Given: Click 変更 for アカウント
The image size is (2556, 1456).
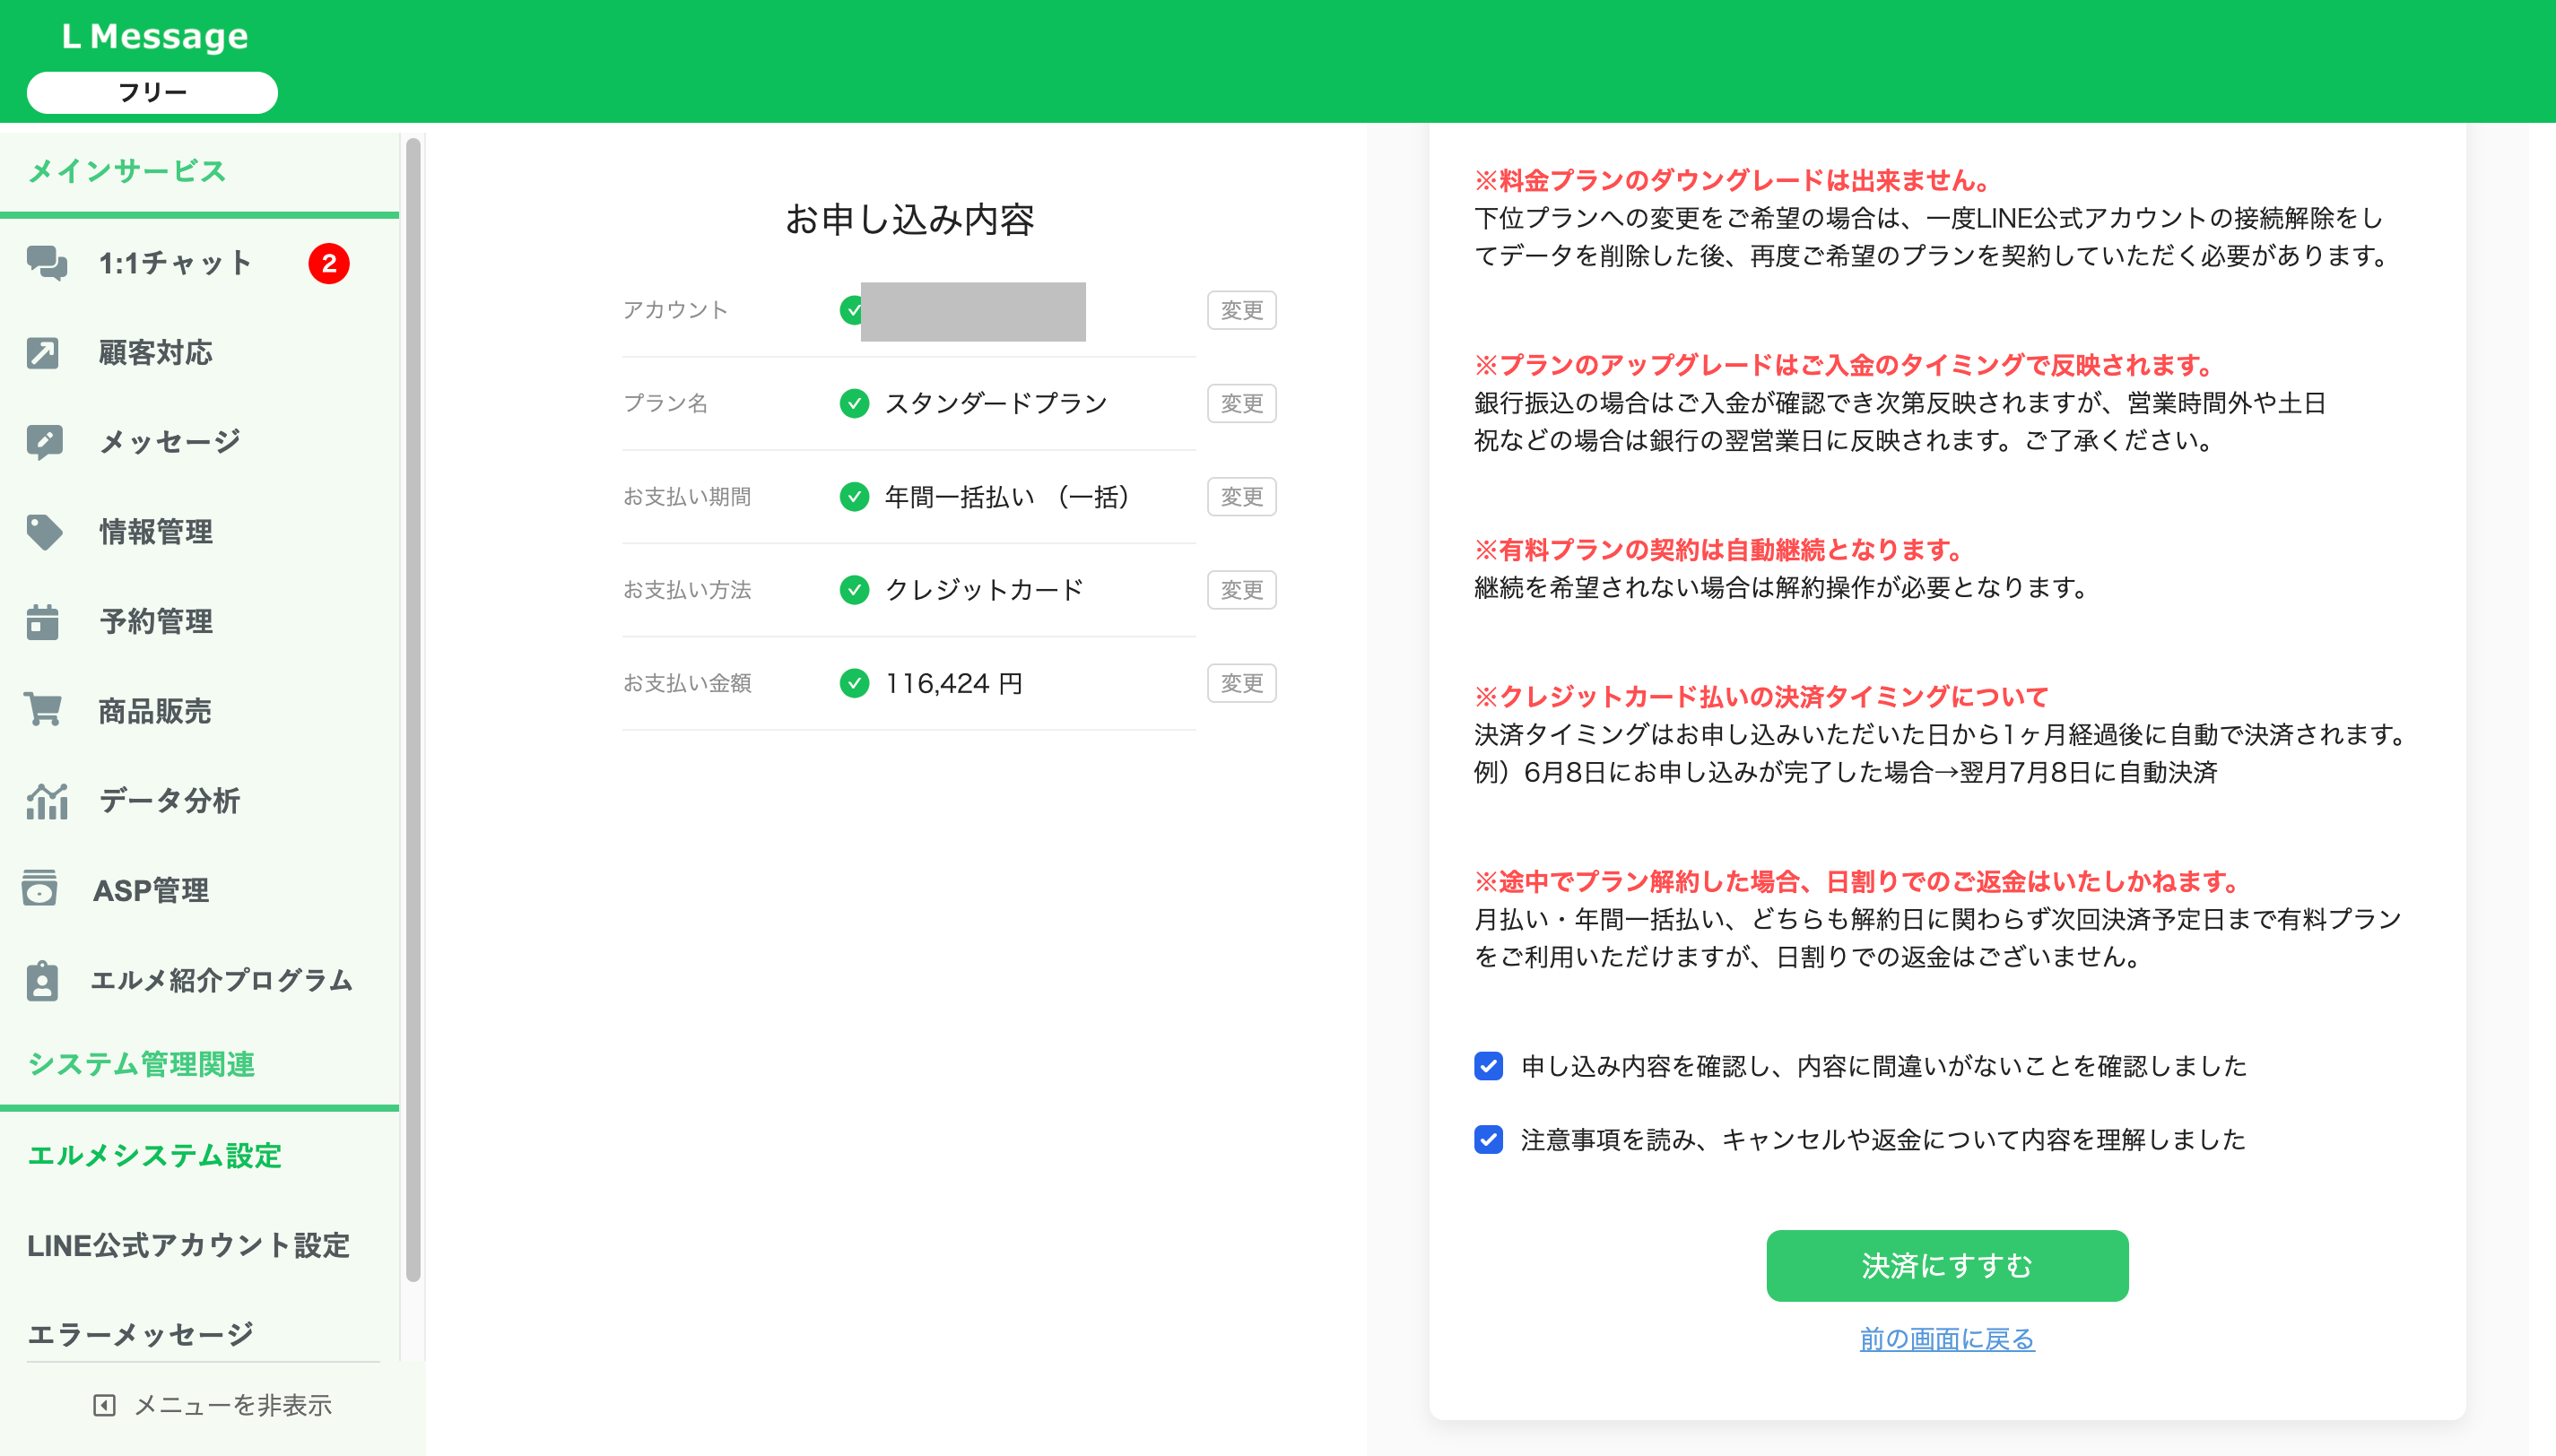Looking at the screenshot, I should [1241, 310].
